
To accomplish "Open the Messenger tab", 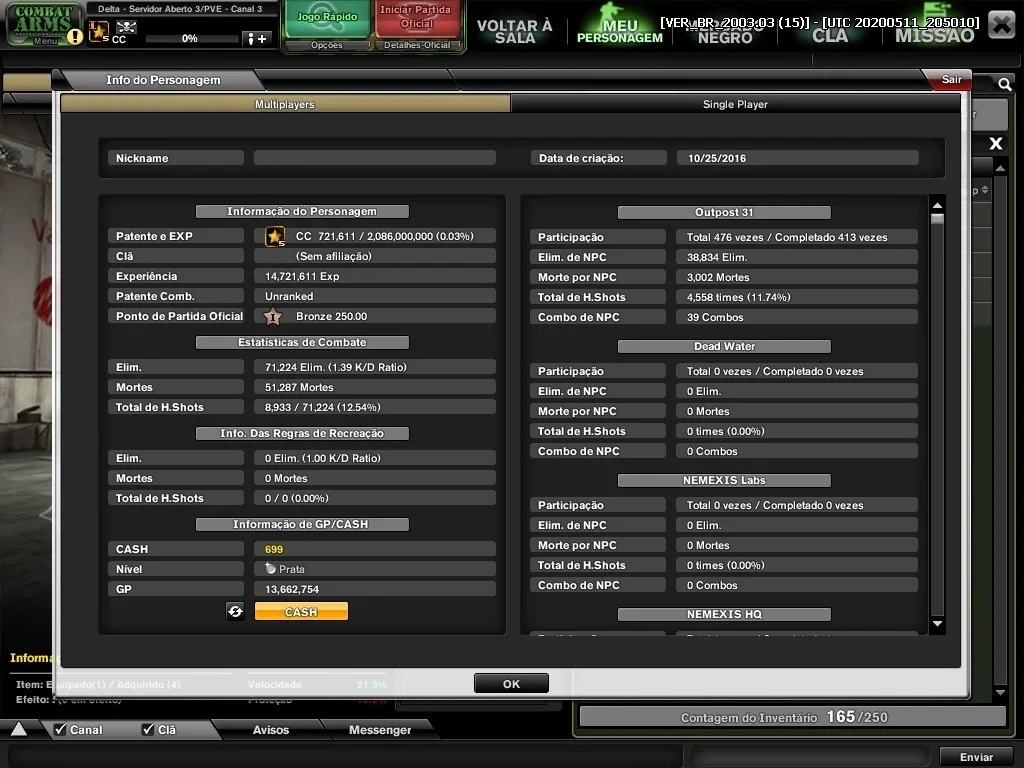I will pyautogui.click(x=379, y=729).
